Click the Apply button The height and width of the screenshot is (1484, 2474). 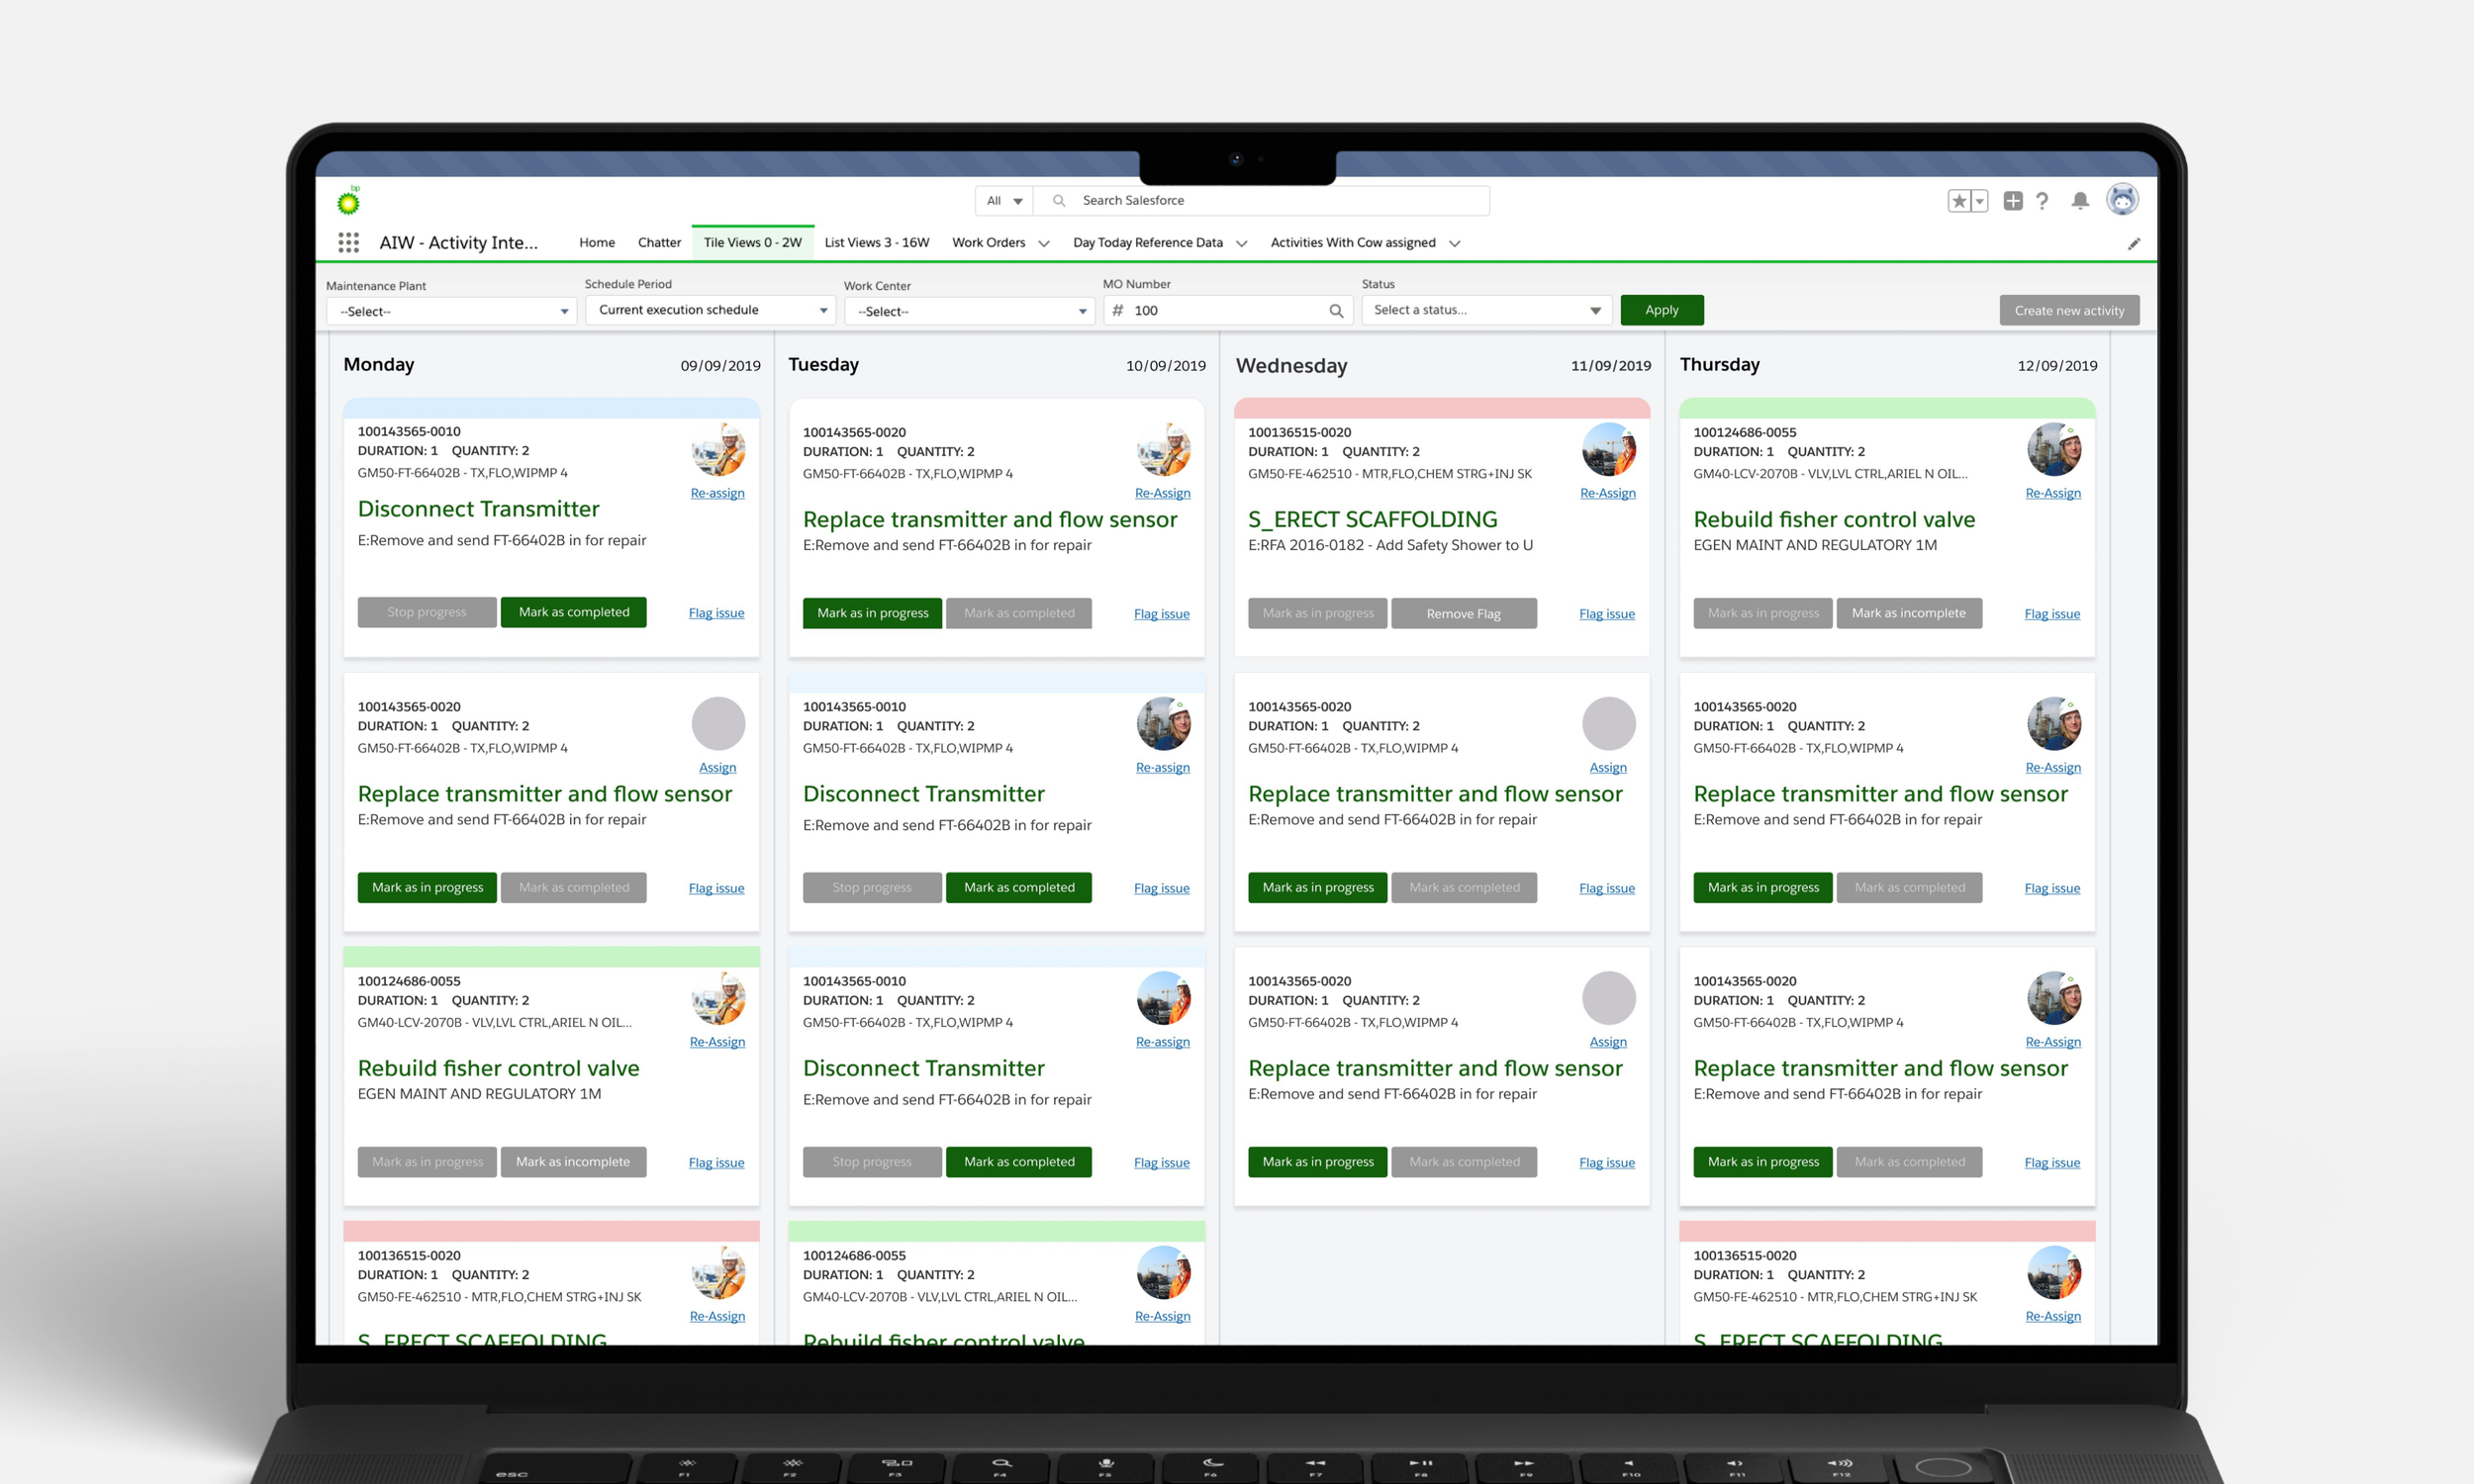coord(1661,310)
